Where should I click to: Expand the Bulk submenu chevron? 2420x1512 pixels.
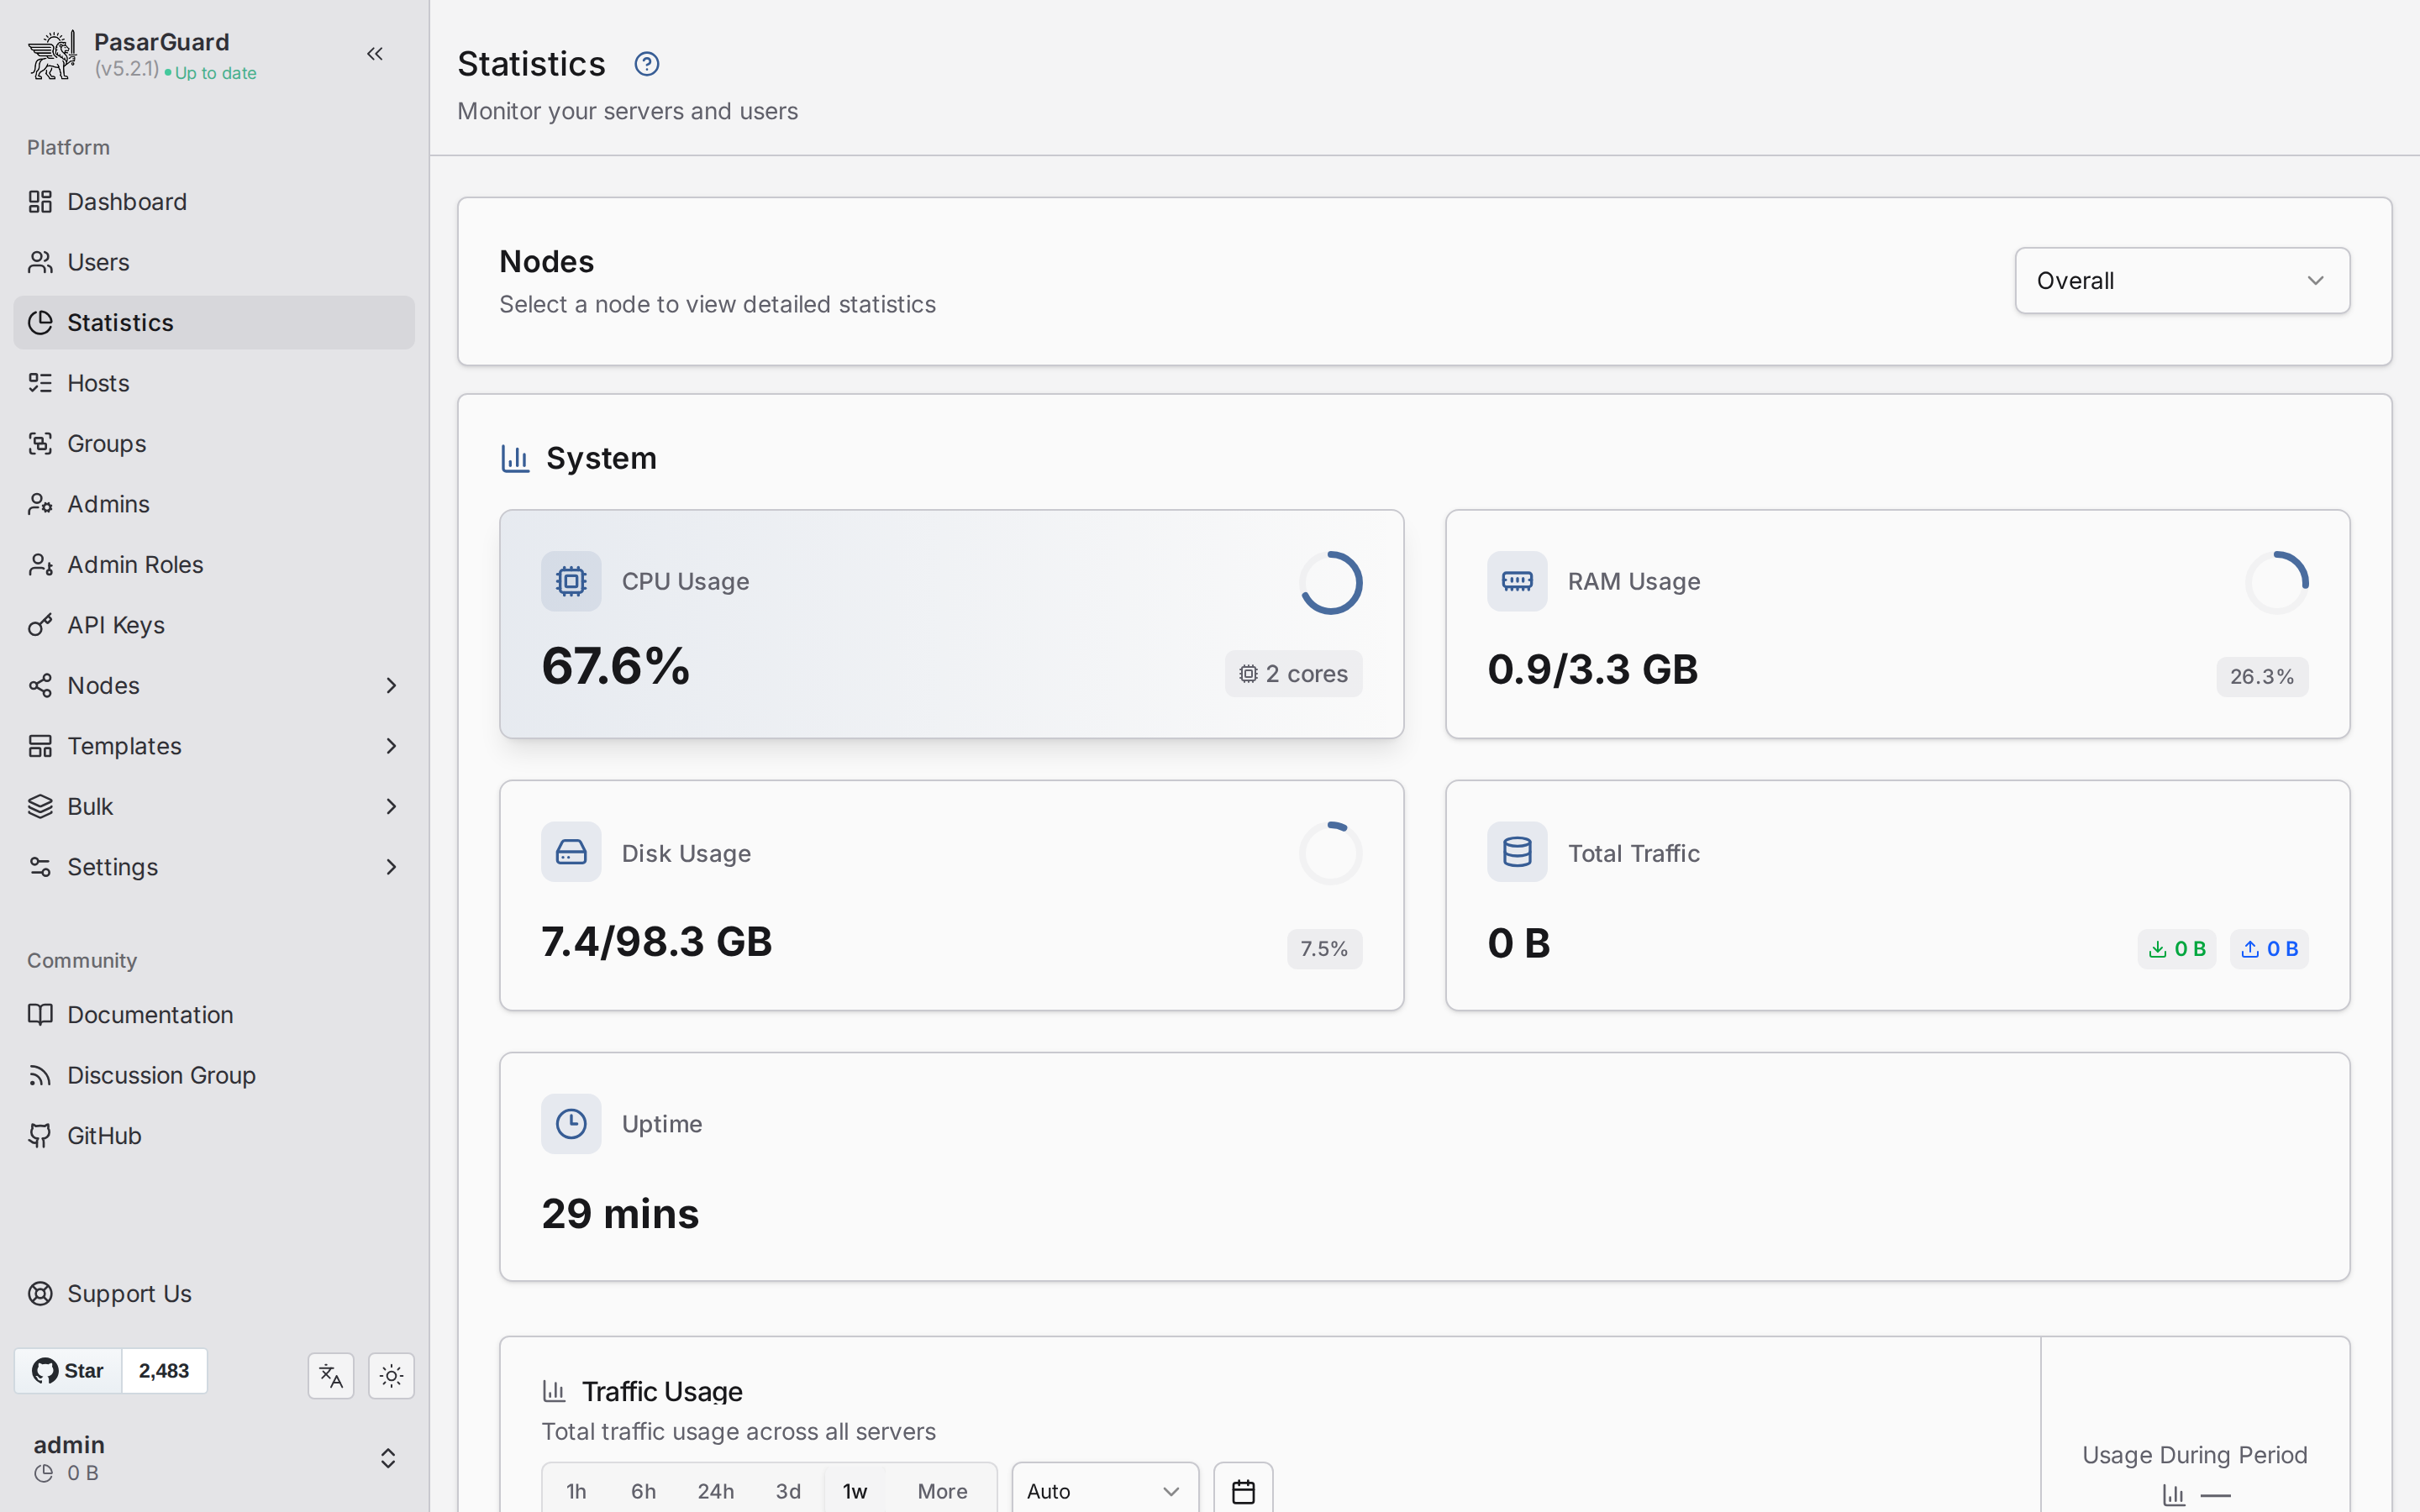click(391, 806)
